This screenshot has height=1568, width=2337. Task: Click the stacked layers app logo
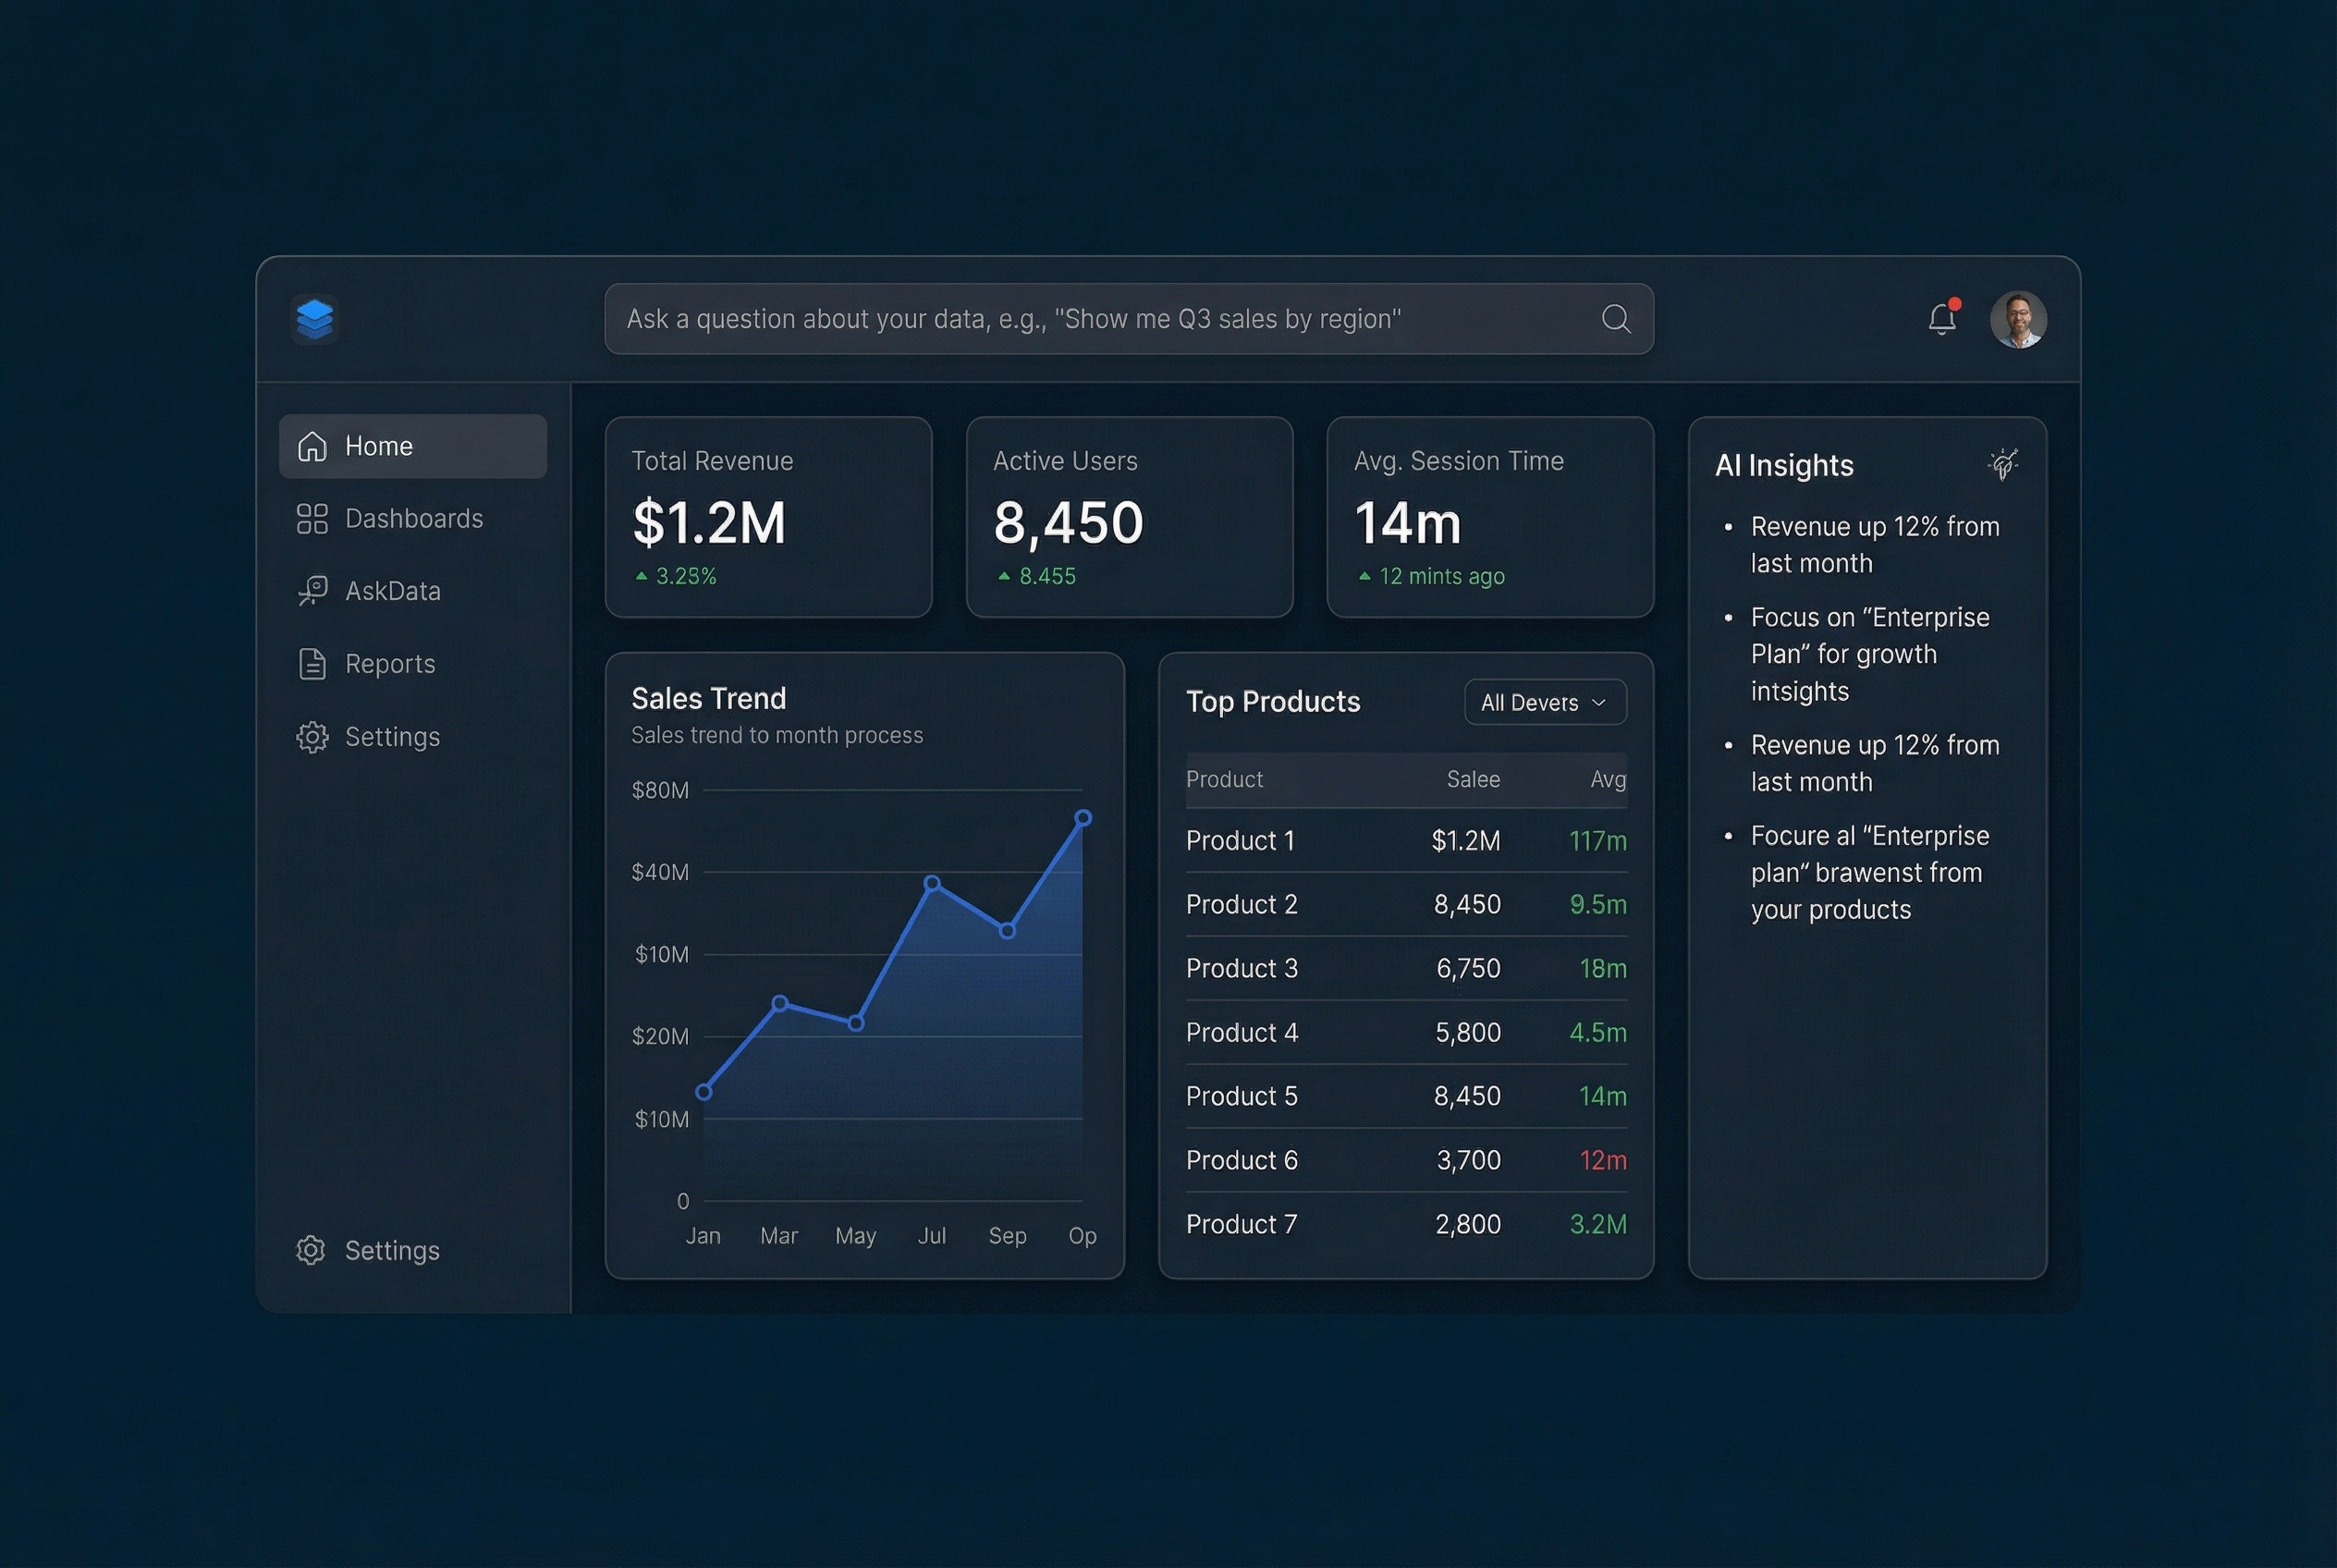pyautogui.click(x=314, y=319)
